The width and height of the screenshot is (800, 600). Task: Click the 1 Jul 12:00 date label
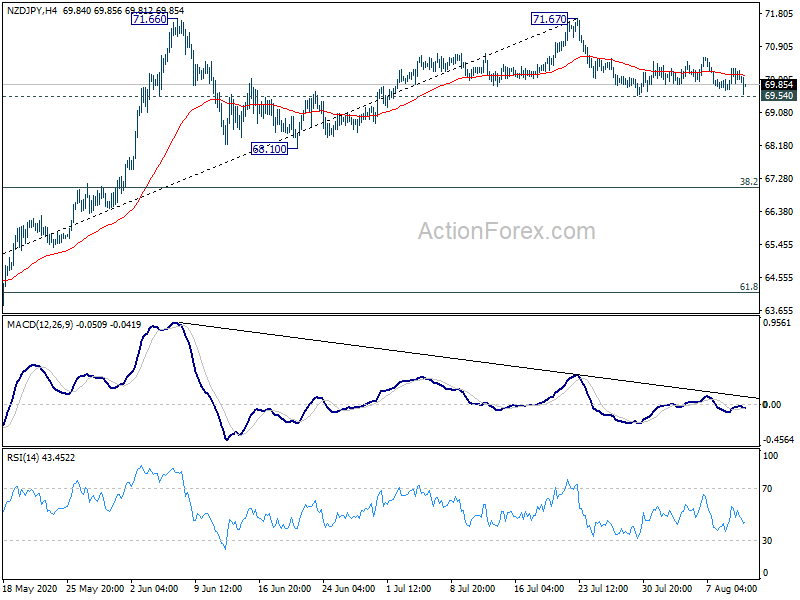[x=409, y=588]
